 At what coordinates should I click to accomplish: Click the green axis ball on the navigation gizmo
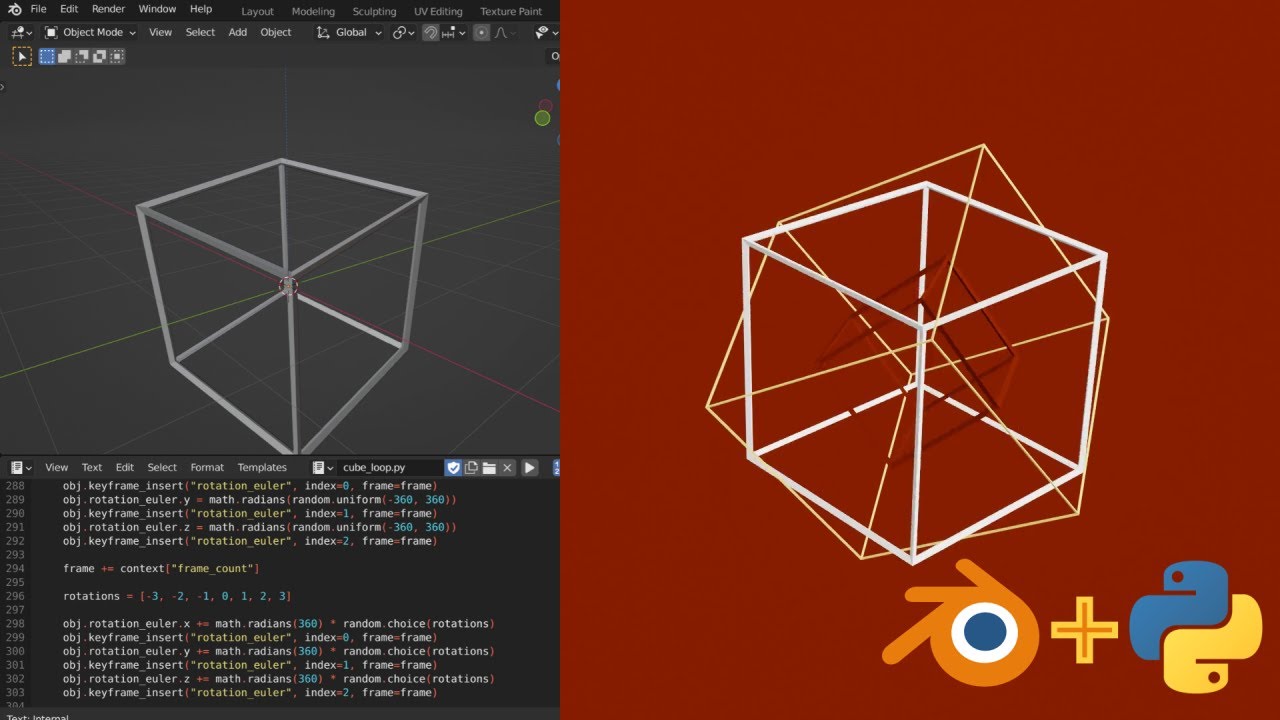coord(542,117)
